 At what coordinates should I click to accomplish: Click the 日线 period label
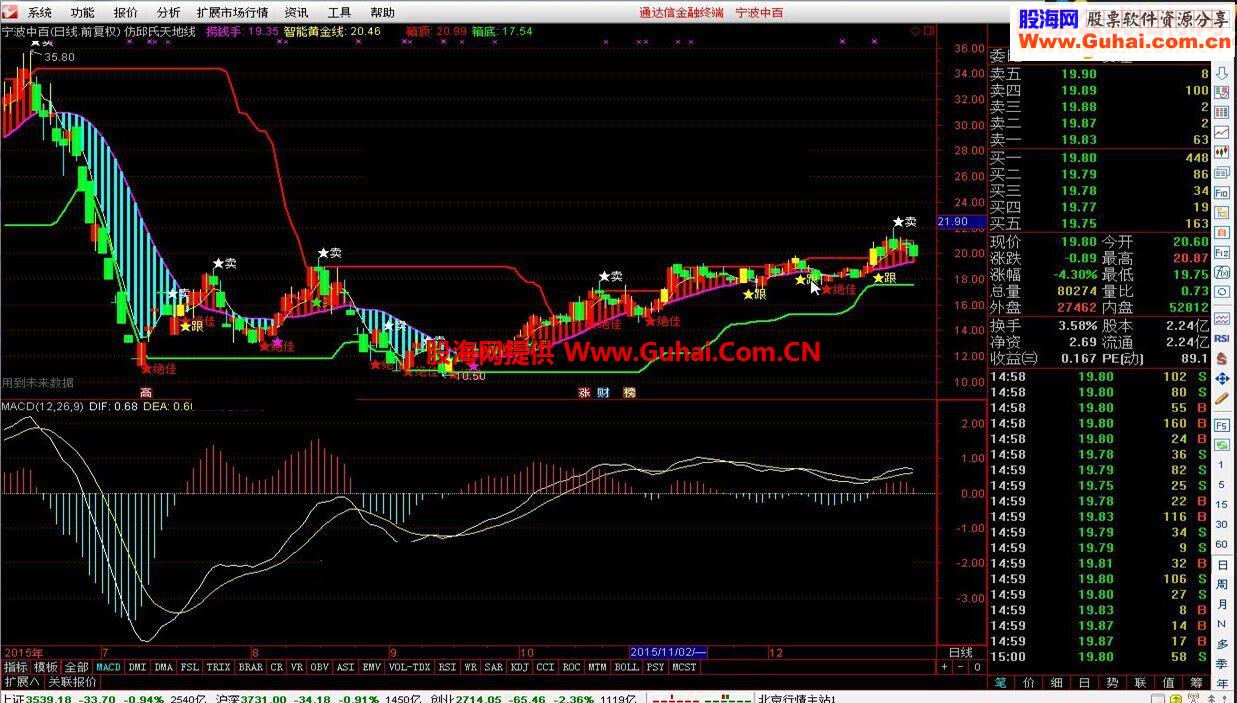pos(959,652)
